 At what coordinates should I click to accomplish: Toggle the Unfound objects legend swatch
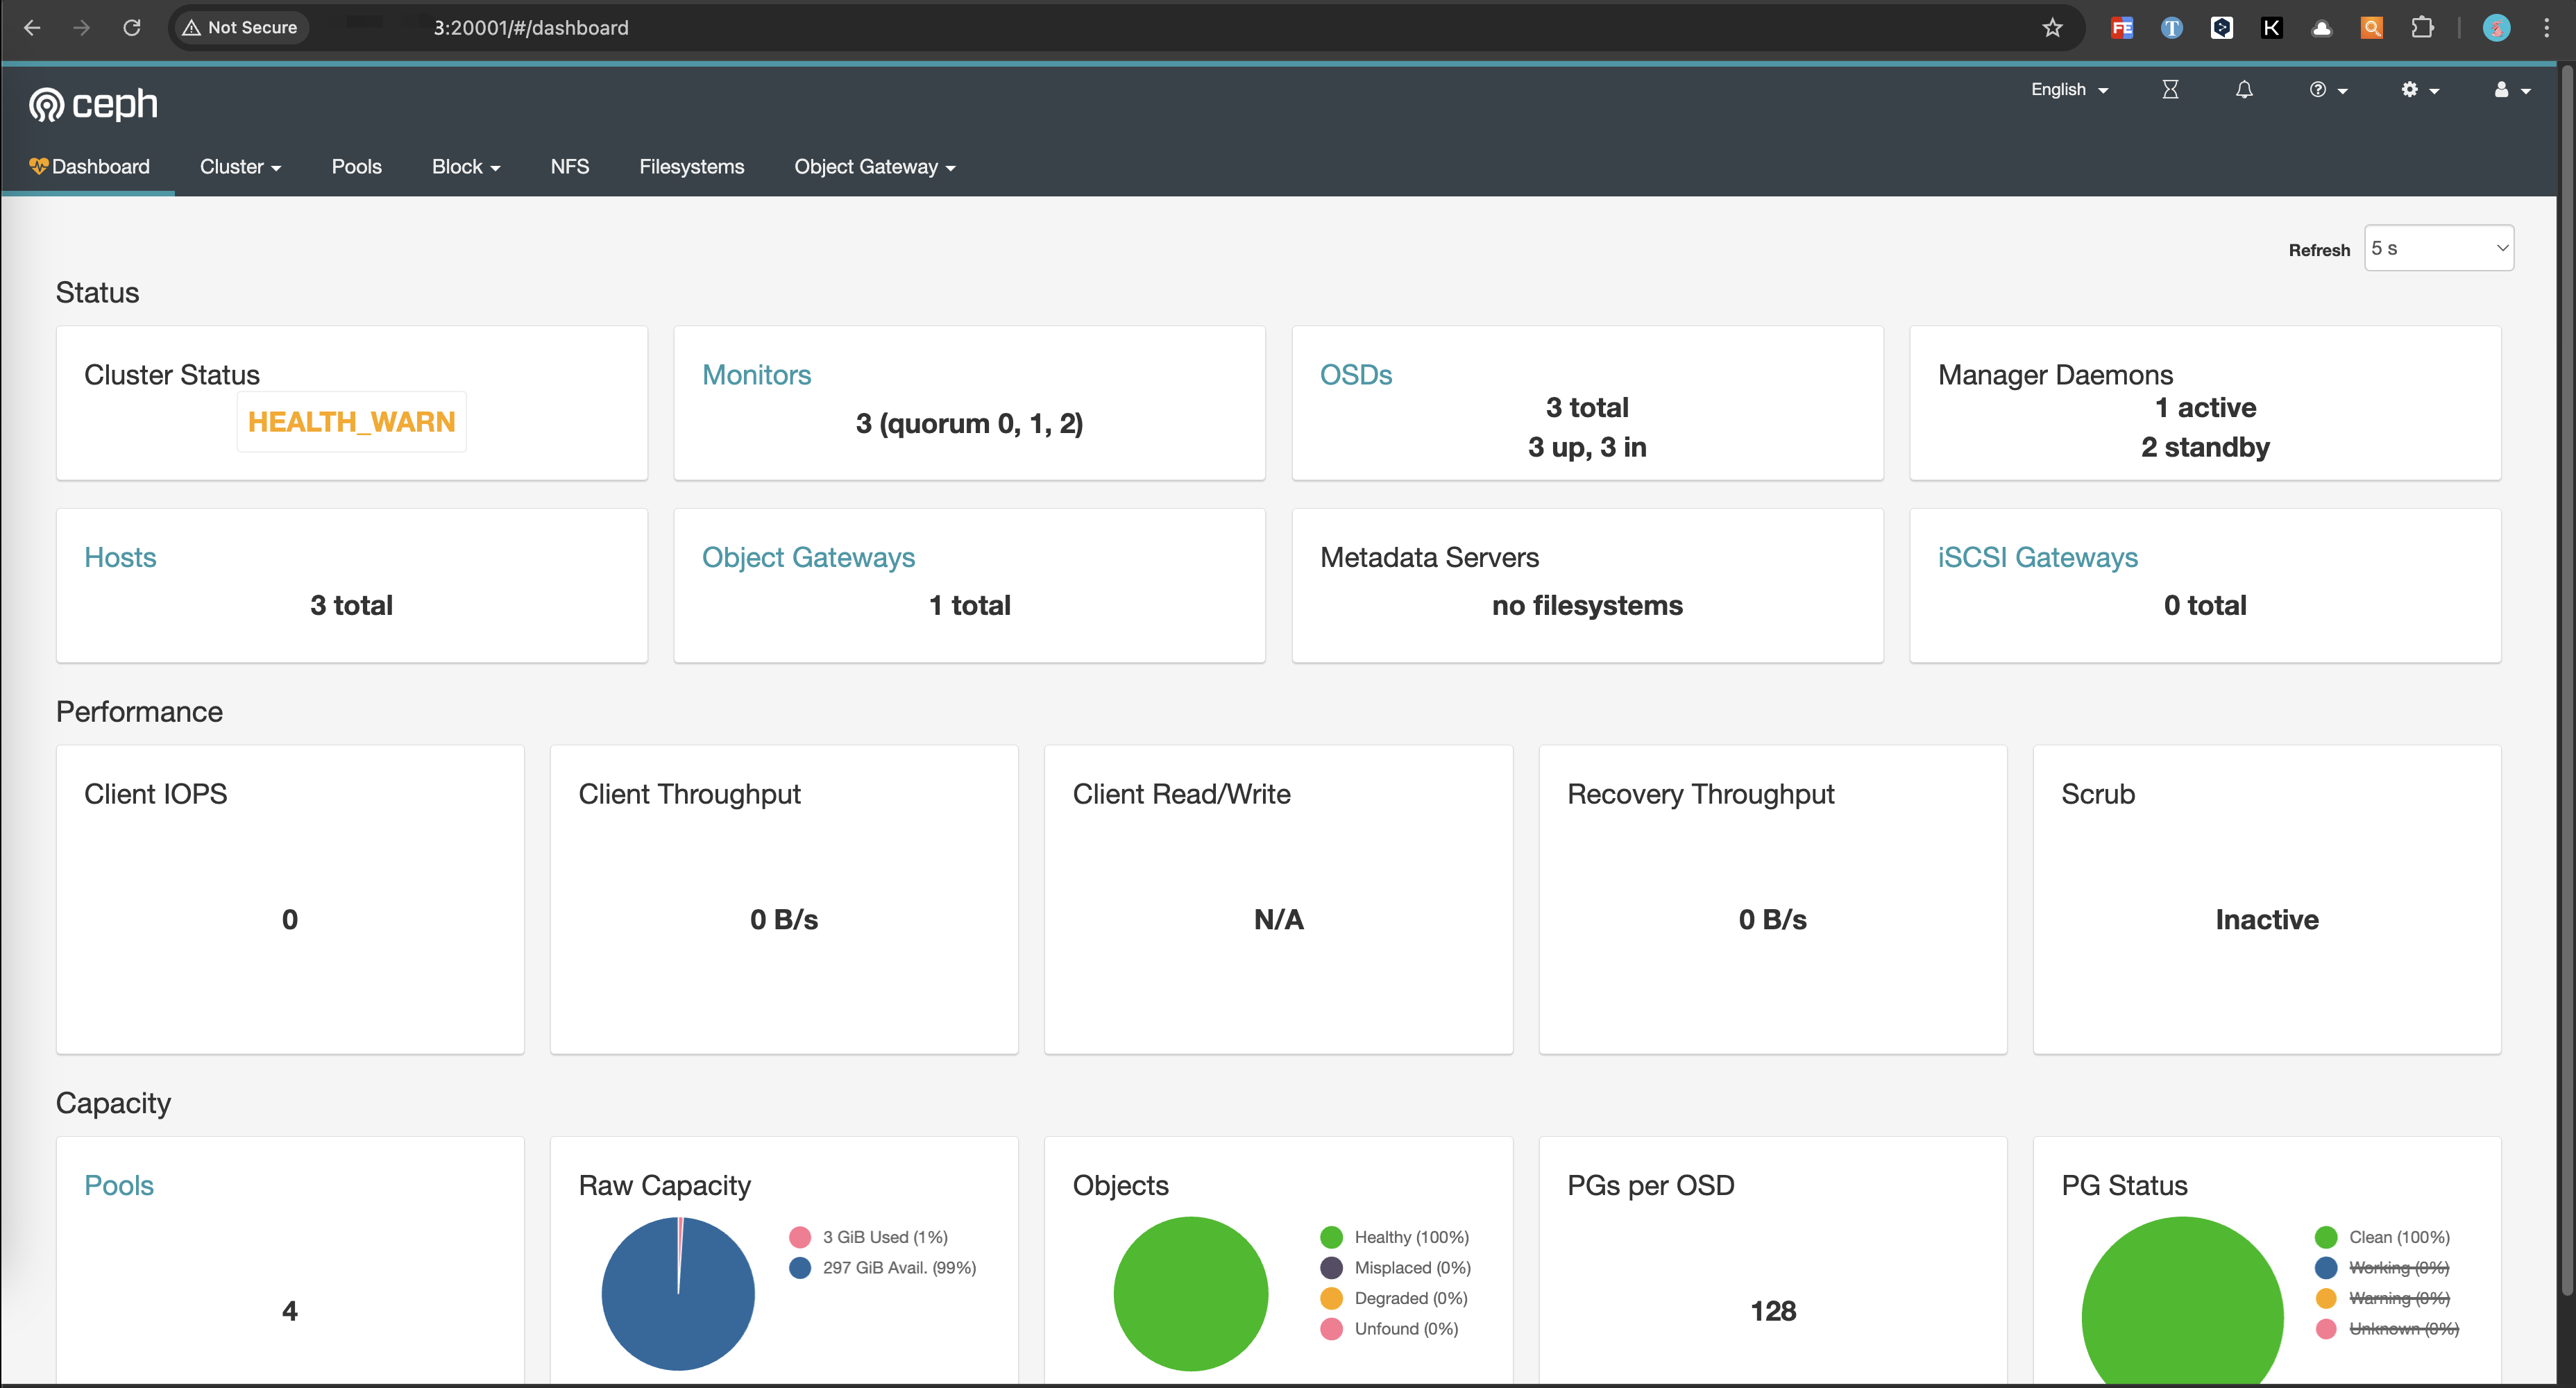click(1331, 1329)
